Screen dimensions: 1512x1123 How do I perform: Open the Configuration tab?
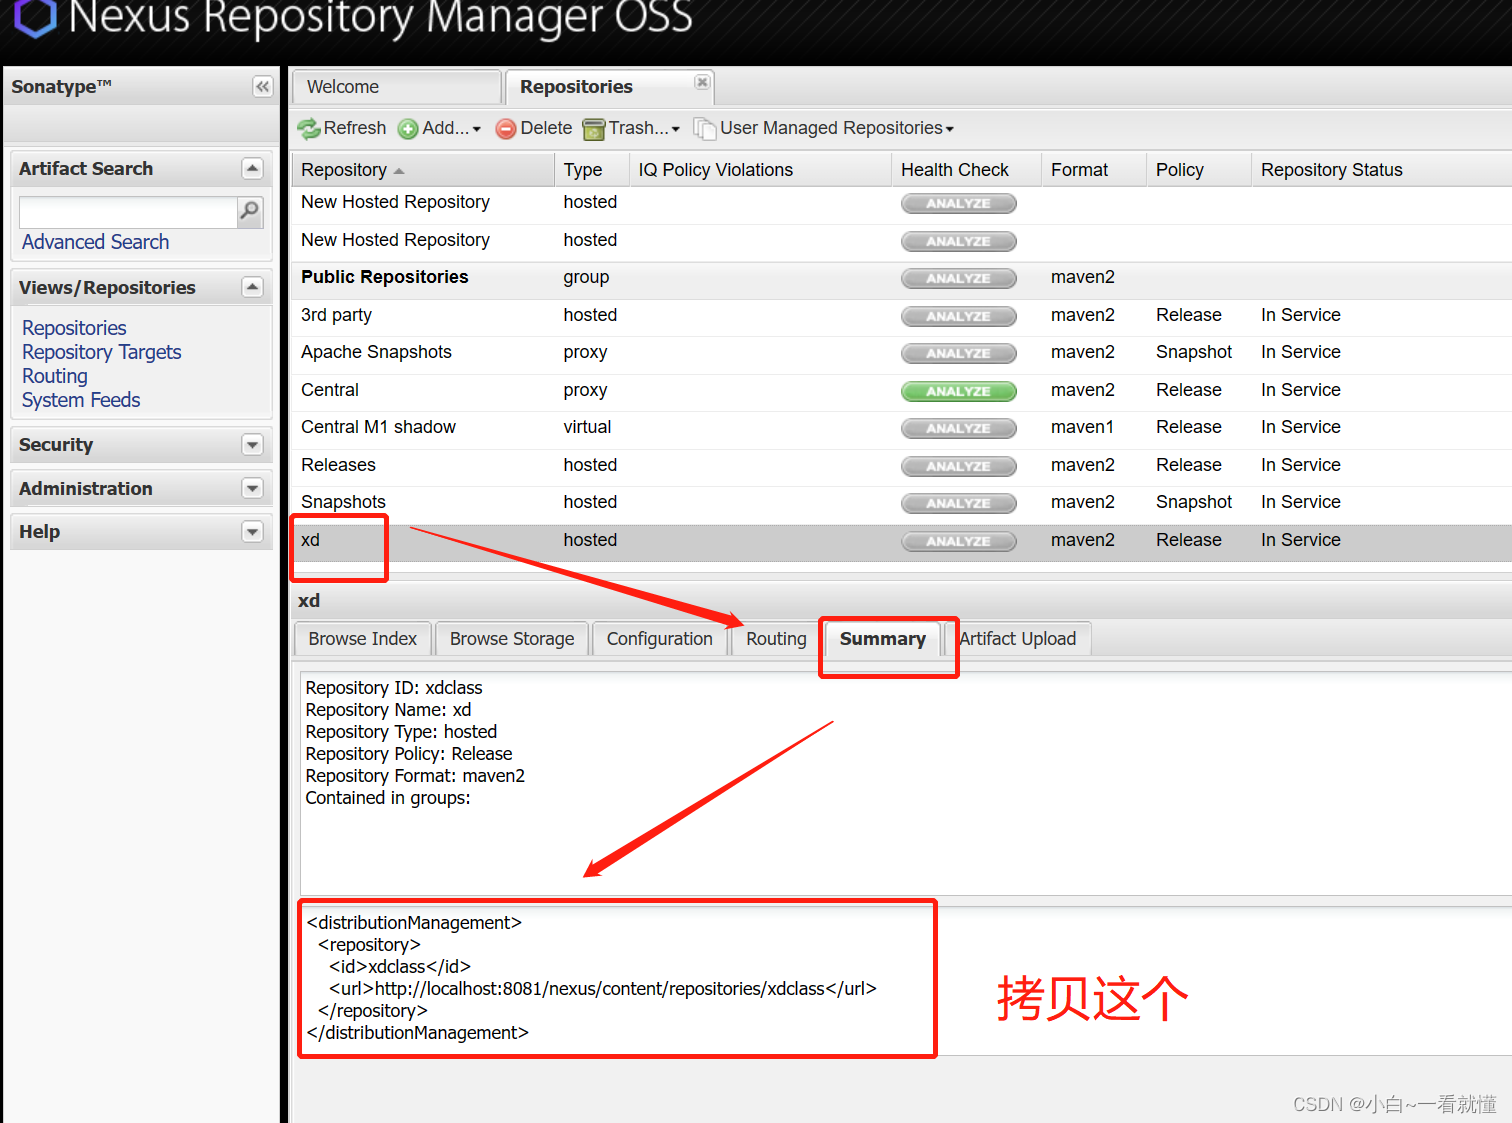pyautogui.click(x=659, y=639)
